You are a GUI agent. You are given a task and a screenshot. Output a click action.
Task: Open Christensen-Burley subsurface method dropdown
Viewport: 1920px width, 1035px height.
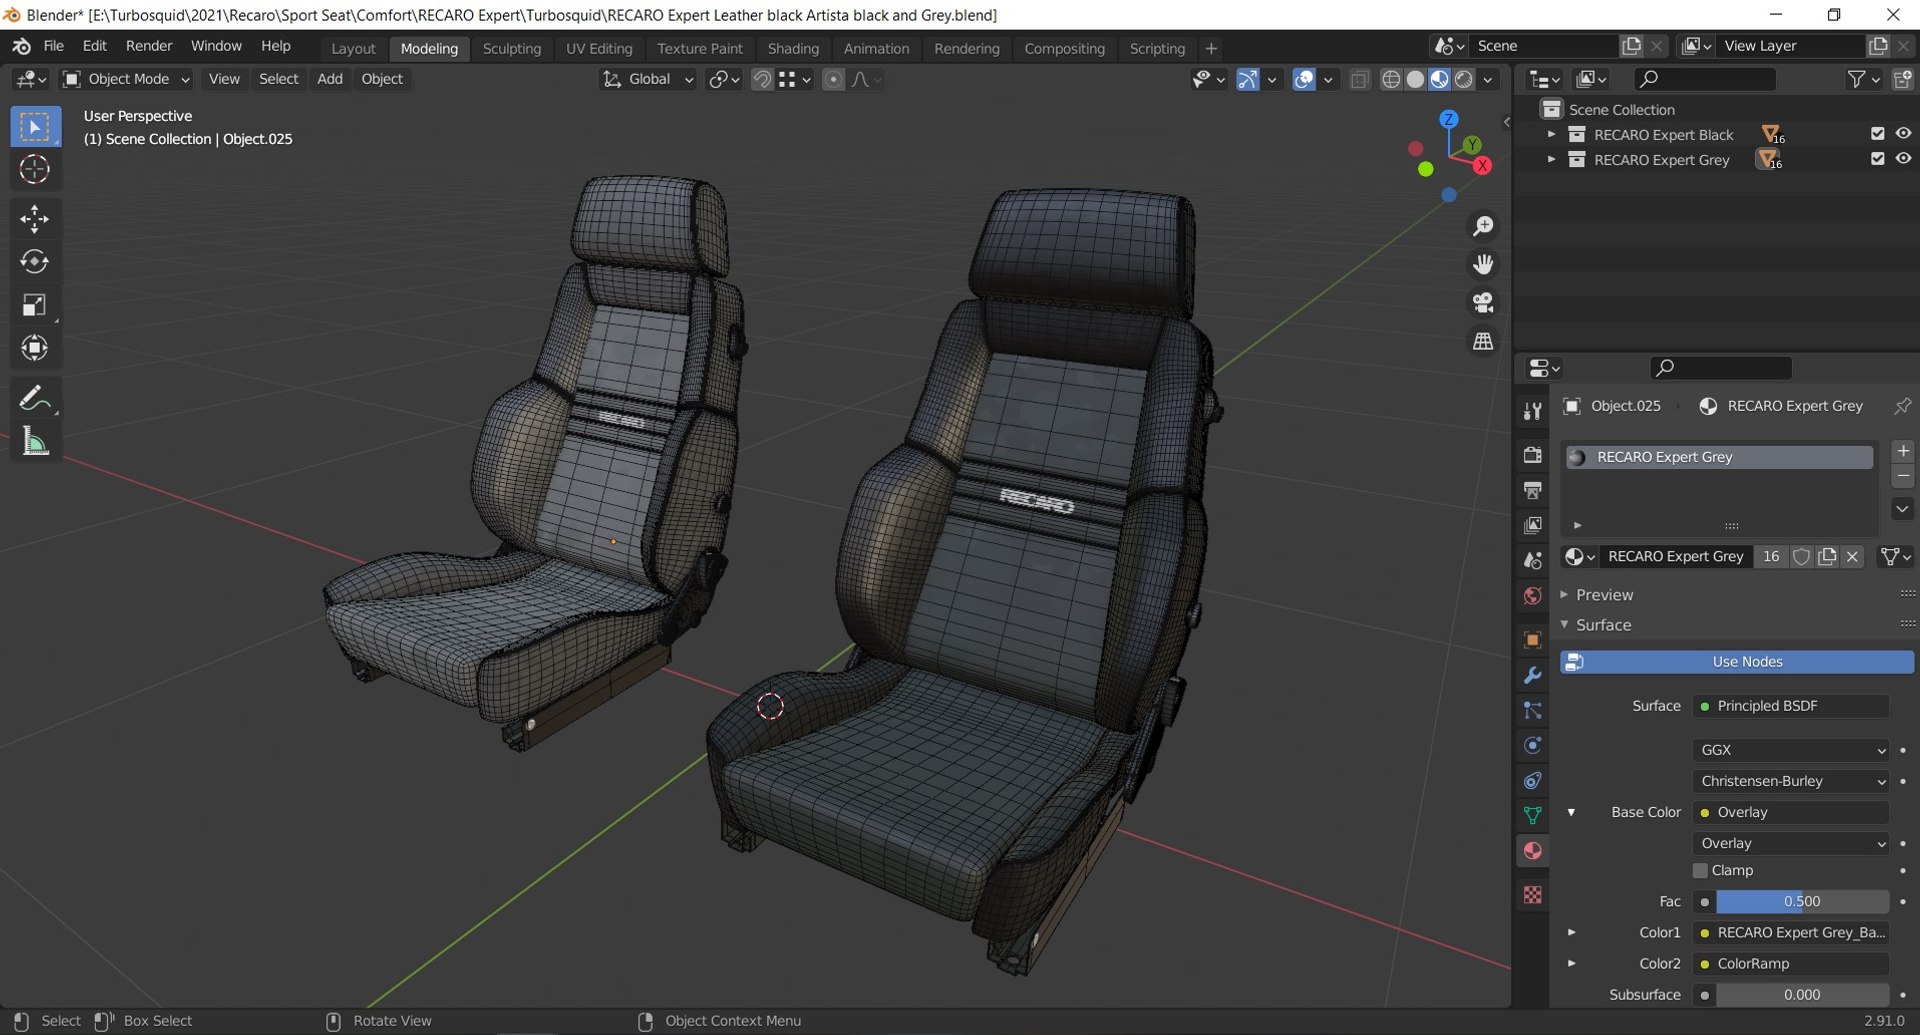(1790, 781)
